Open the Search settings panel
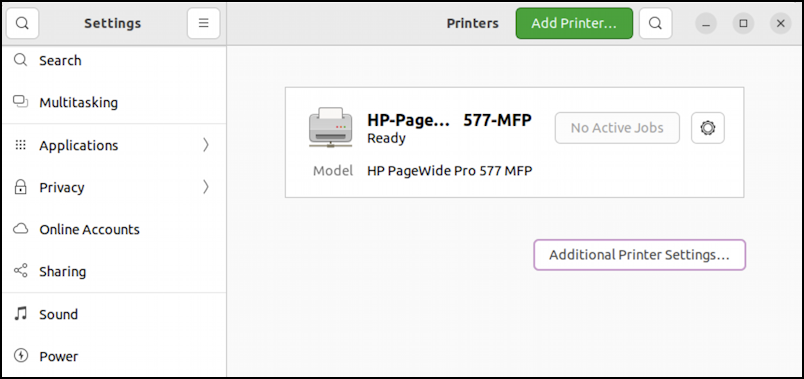Viewport: 804px width, 379px height. point(114,61)
